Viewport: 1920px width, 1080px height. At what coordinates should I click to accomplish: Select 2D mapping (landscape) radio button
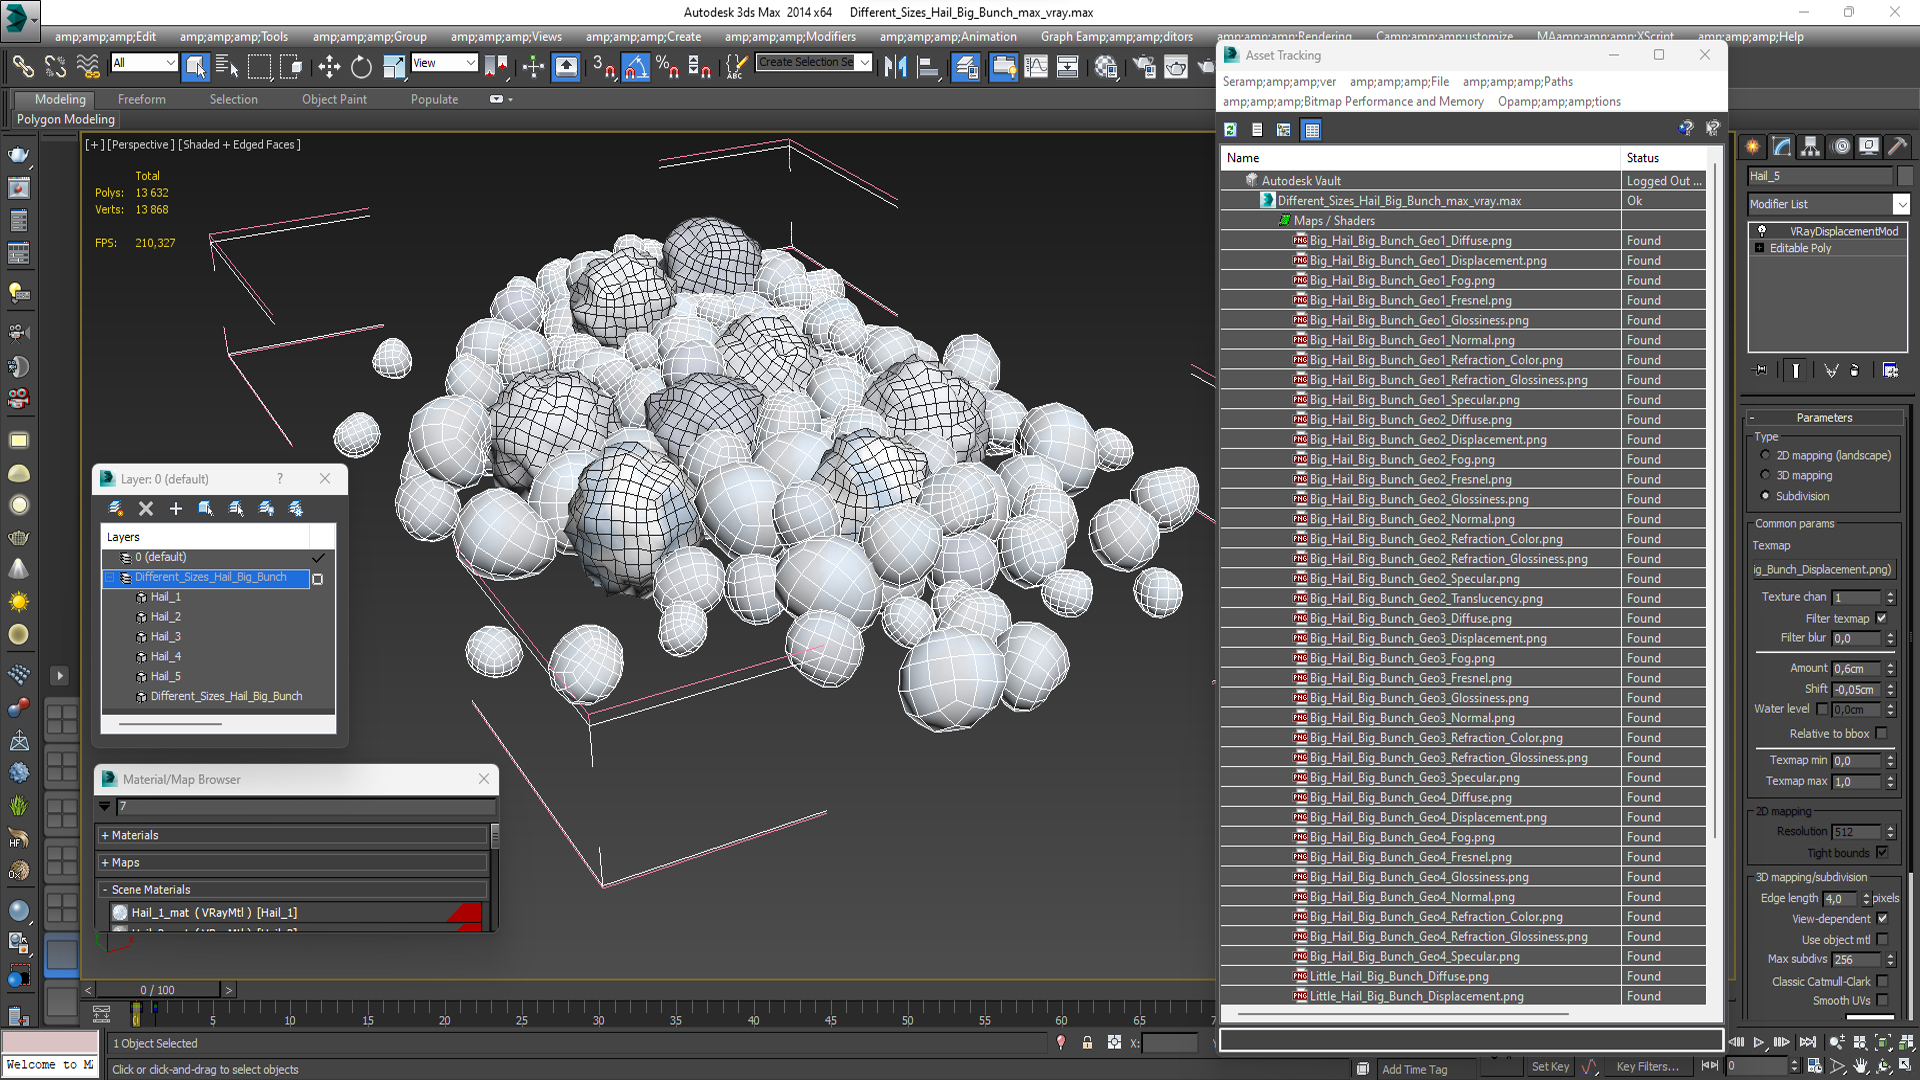coord(1765,455)
